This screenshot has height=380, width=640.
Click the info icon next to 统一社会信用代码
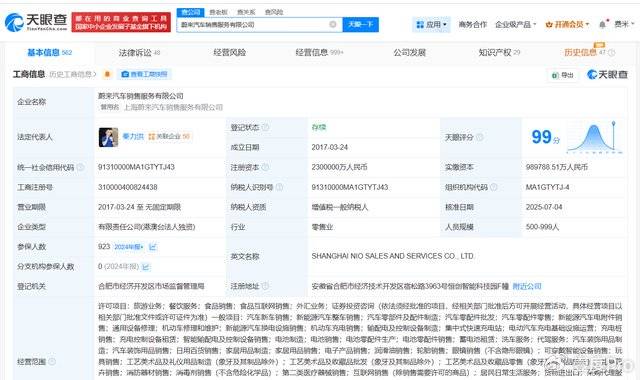pyautogui.click(x=80, y=167)
